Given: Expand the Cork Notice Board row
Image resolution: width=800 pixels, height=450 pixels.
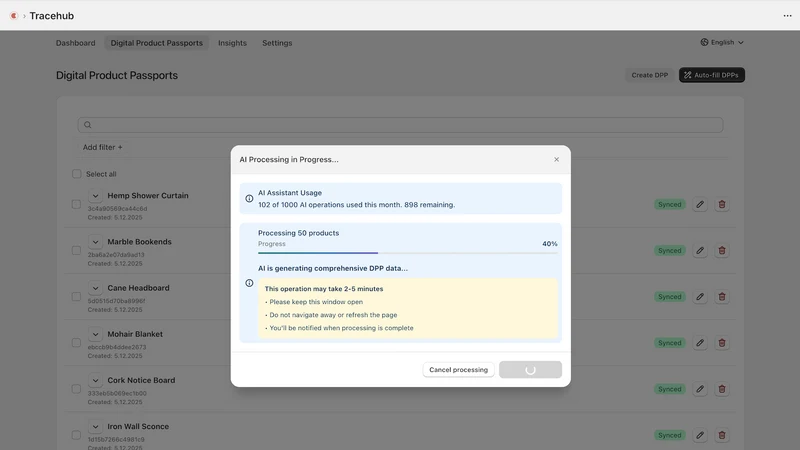Looking at the screenshot, I should 95,381.
